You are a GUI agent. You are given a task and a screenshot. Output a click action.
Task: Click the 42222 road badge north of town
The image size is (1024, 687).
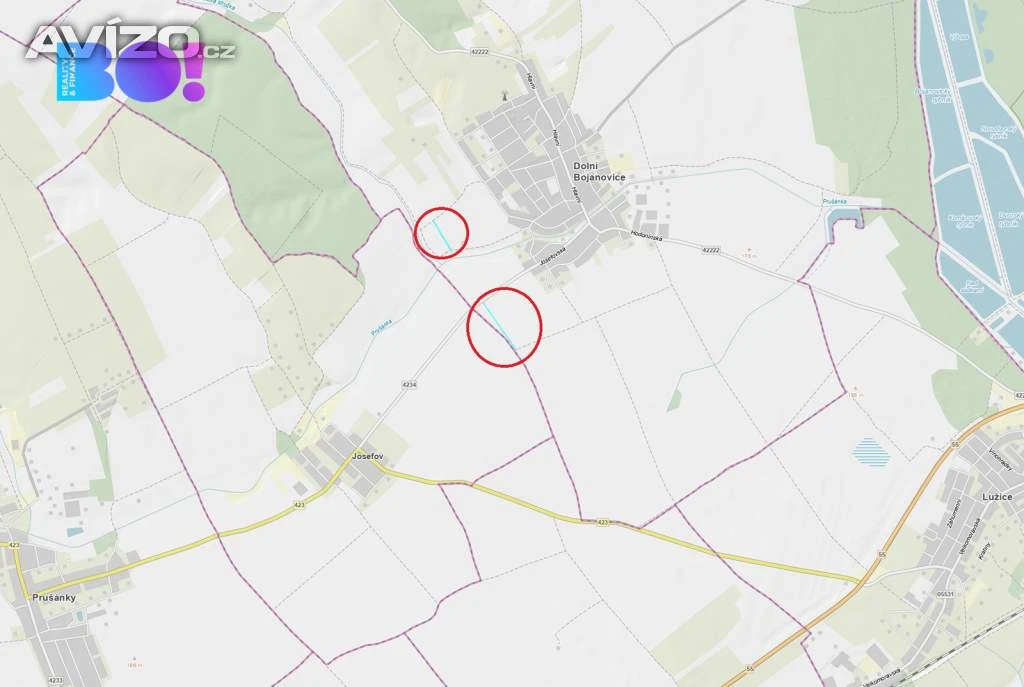click(479, 52)
